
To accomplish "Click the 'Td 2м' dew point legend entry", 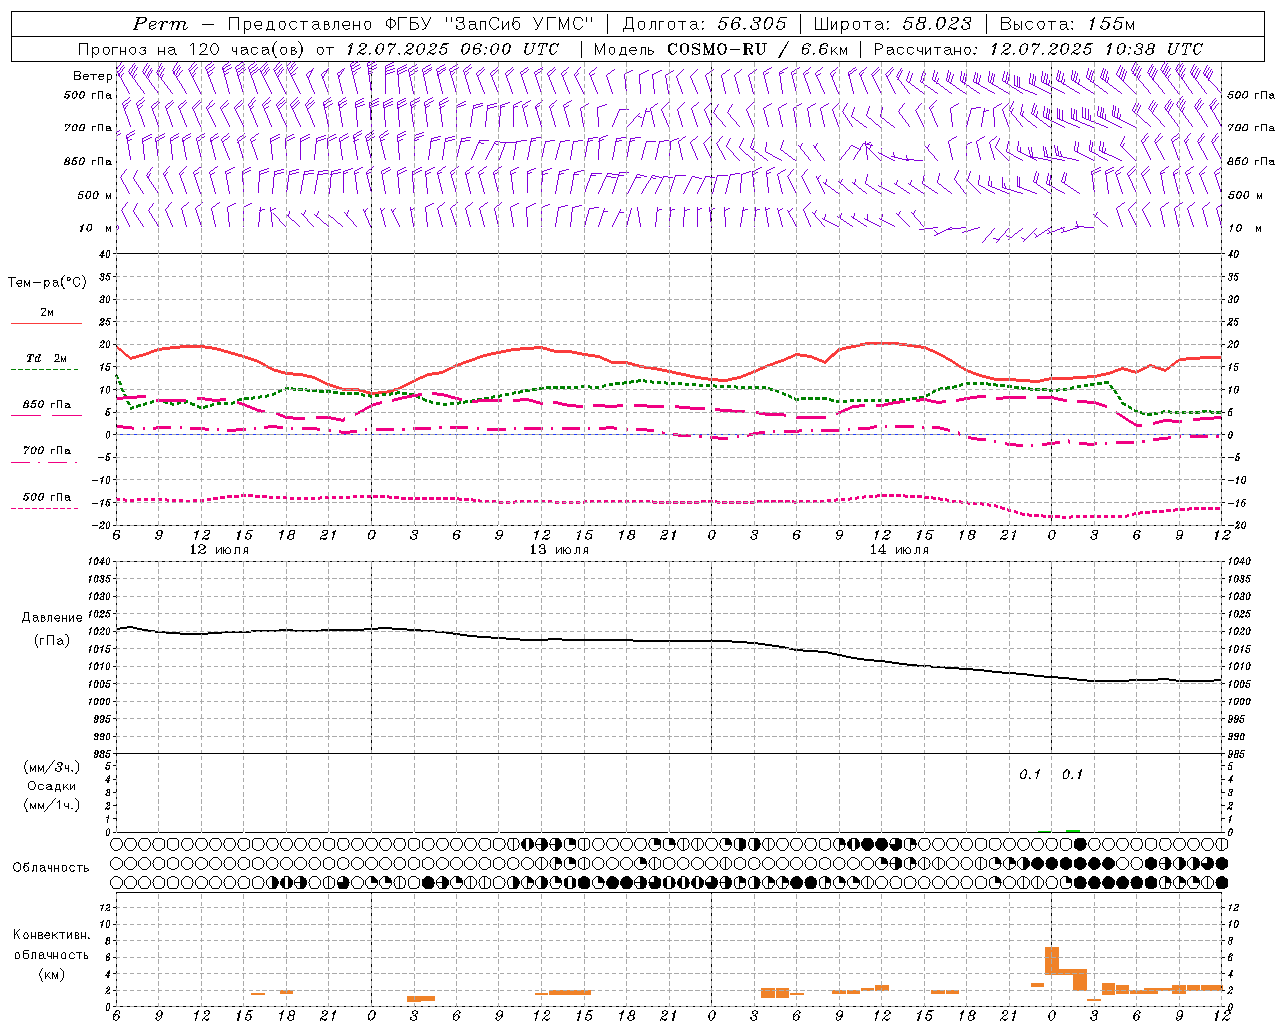I will [x=47, y=358].
